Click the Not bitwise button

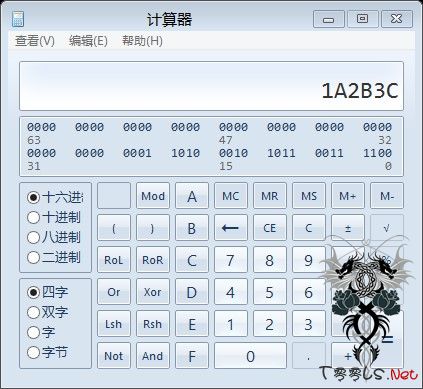click(114, 356)
